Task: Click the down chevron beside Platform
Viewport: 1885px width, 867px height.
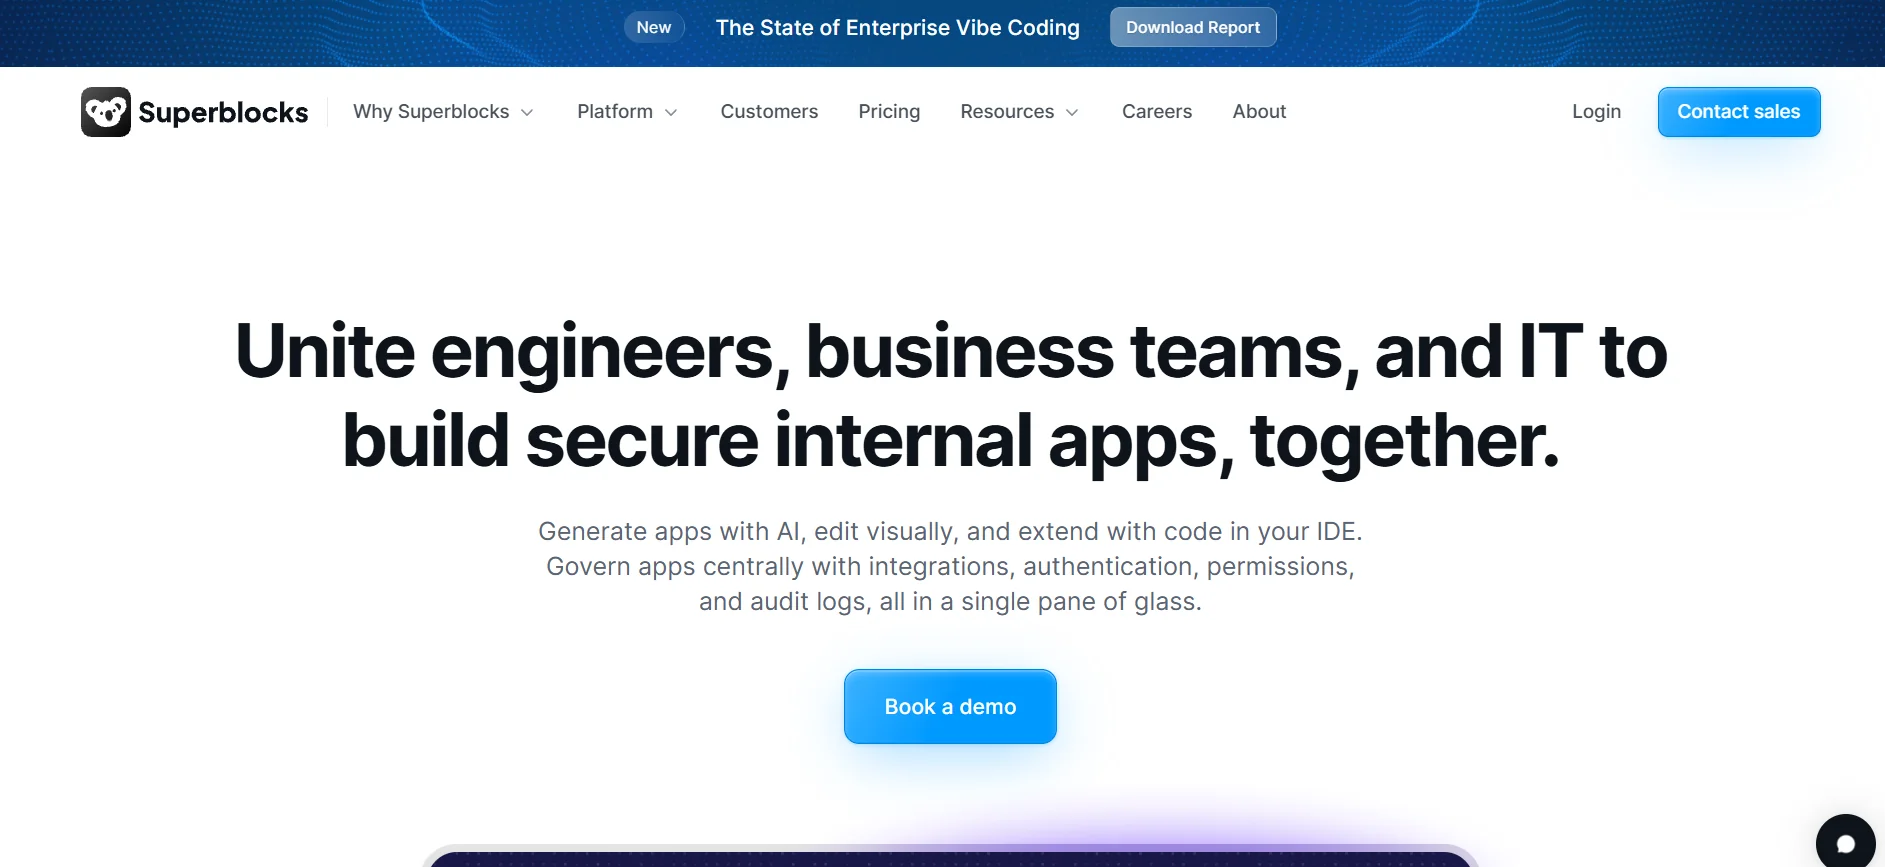Action: coord(671,113)
